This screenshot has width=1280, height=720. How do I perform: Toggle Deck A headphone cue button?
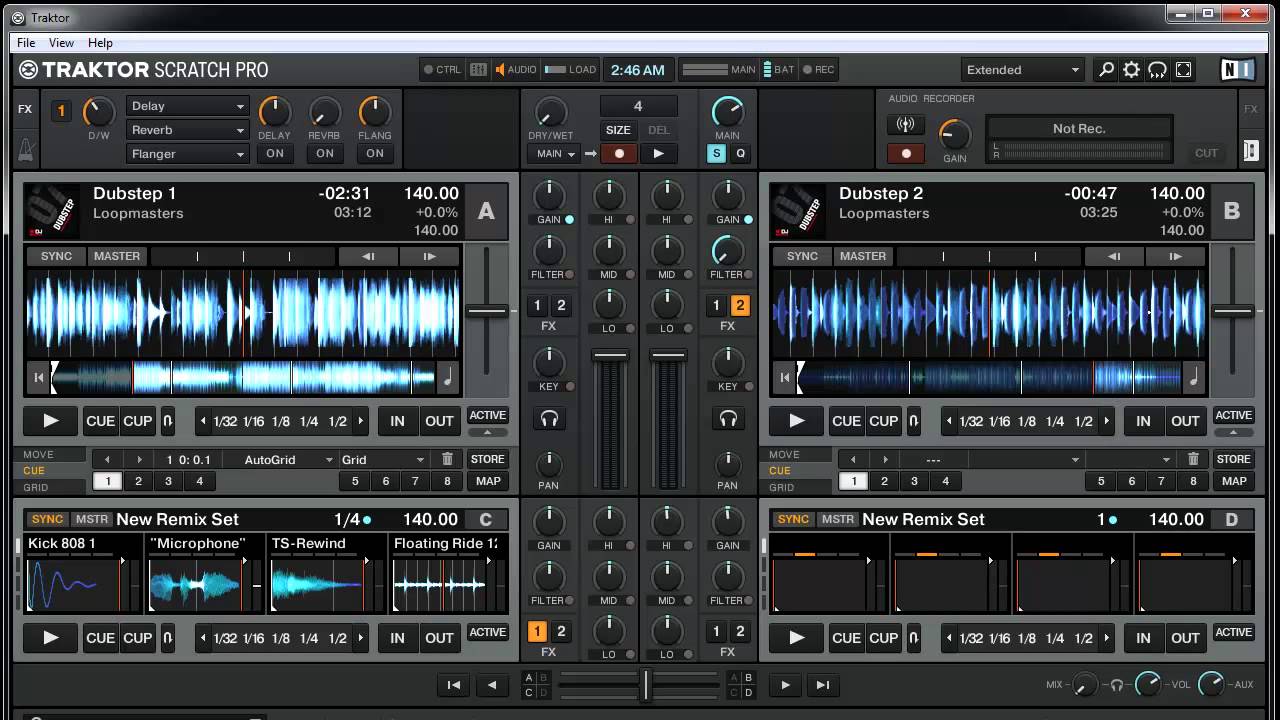pyautogui.click(x=549, y=419)
